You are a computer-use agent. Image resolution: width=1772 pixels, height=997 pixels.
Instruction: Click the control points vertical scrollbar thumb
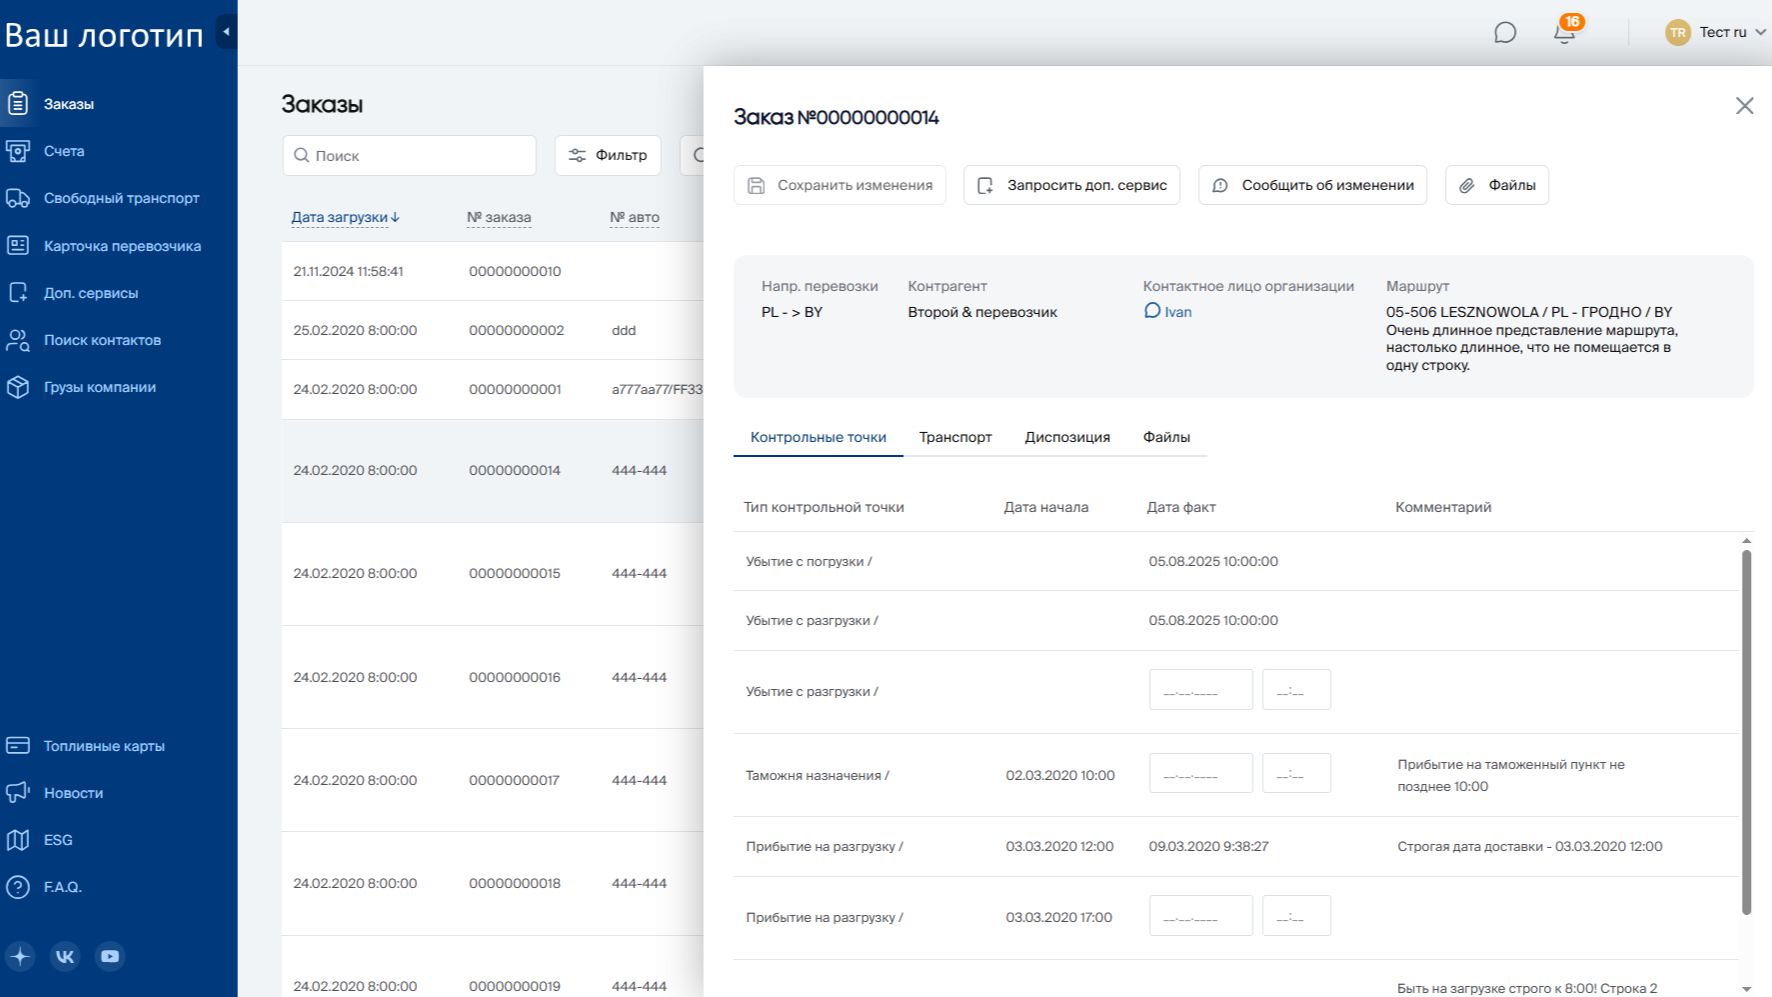[1747, 730]
